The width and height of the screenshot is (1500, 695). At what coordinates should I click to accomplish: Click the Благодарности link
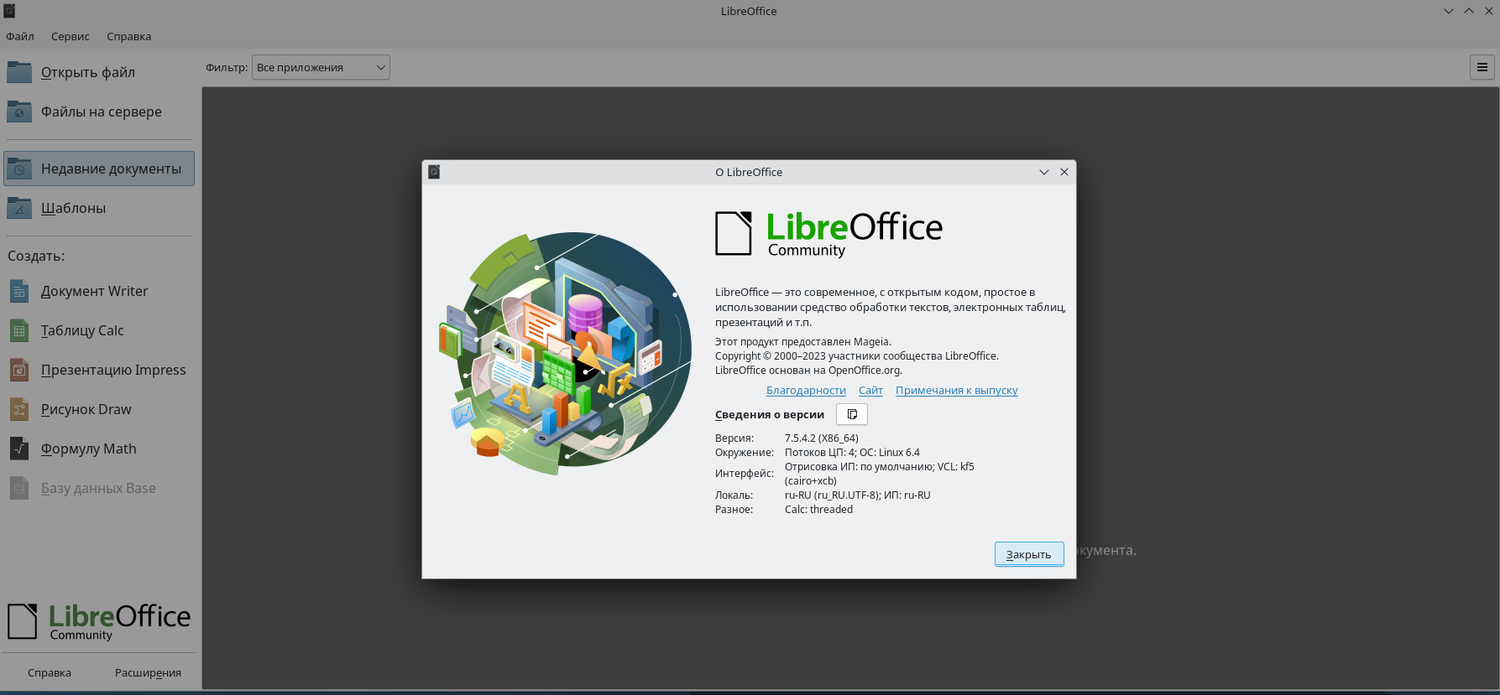pyautogui.click(x=806, y=390)
